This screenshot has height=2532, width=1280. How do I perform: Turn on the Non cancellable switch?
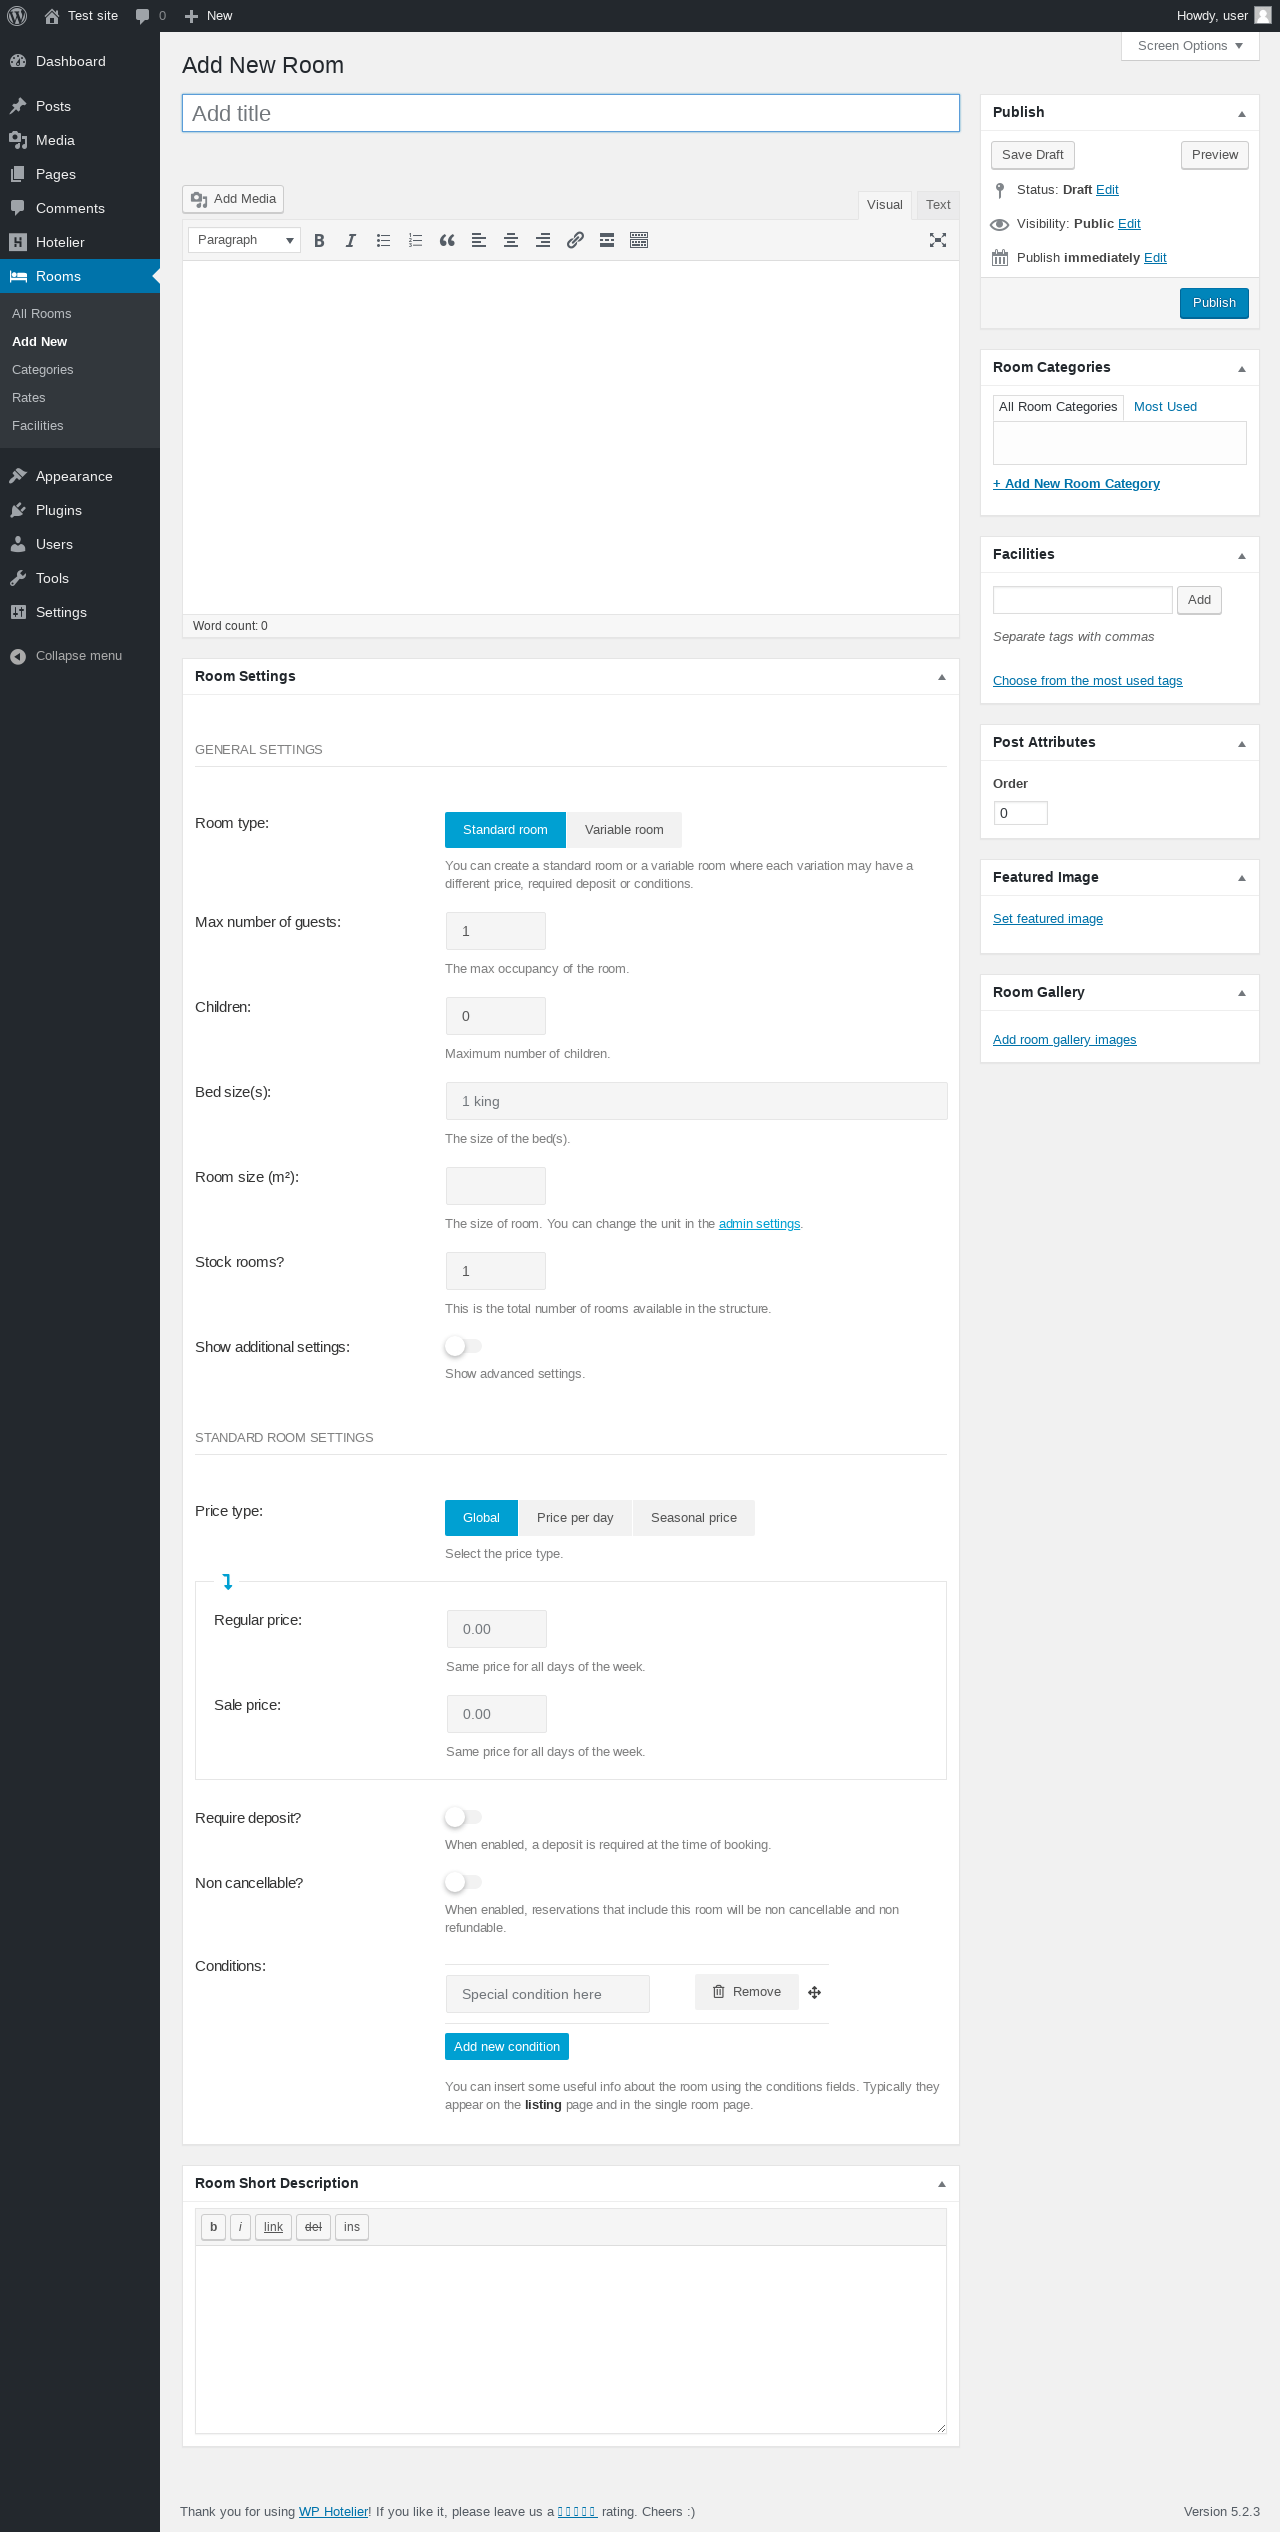pyautogui.click(x=463, y=1882)
